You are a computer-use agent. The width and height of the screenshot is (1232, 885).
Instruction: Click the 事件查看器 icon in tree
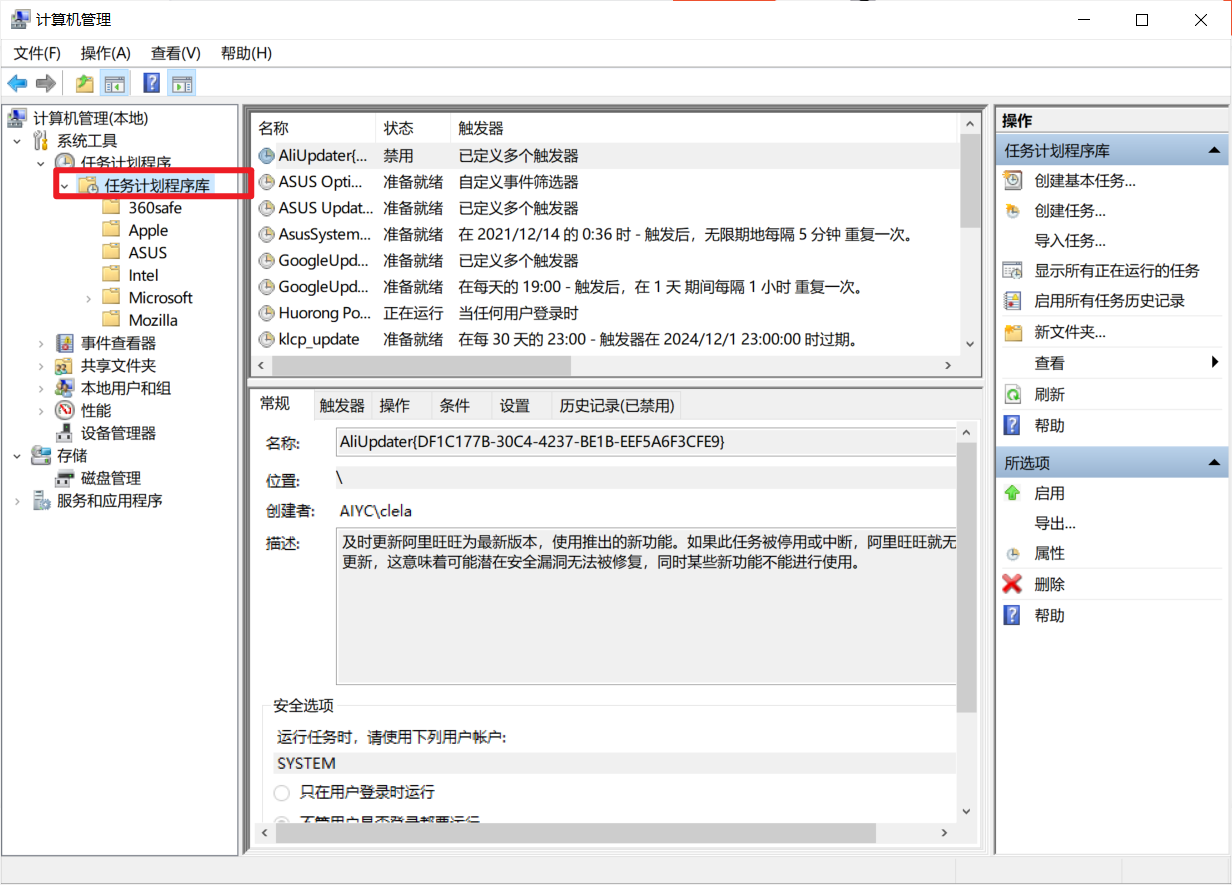click(x=65, y=343)
